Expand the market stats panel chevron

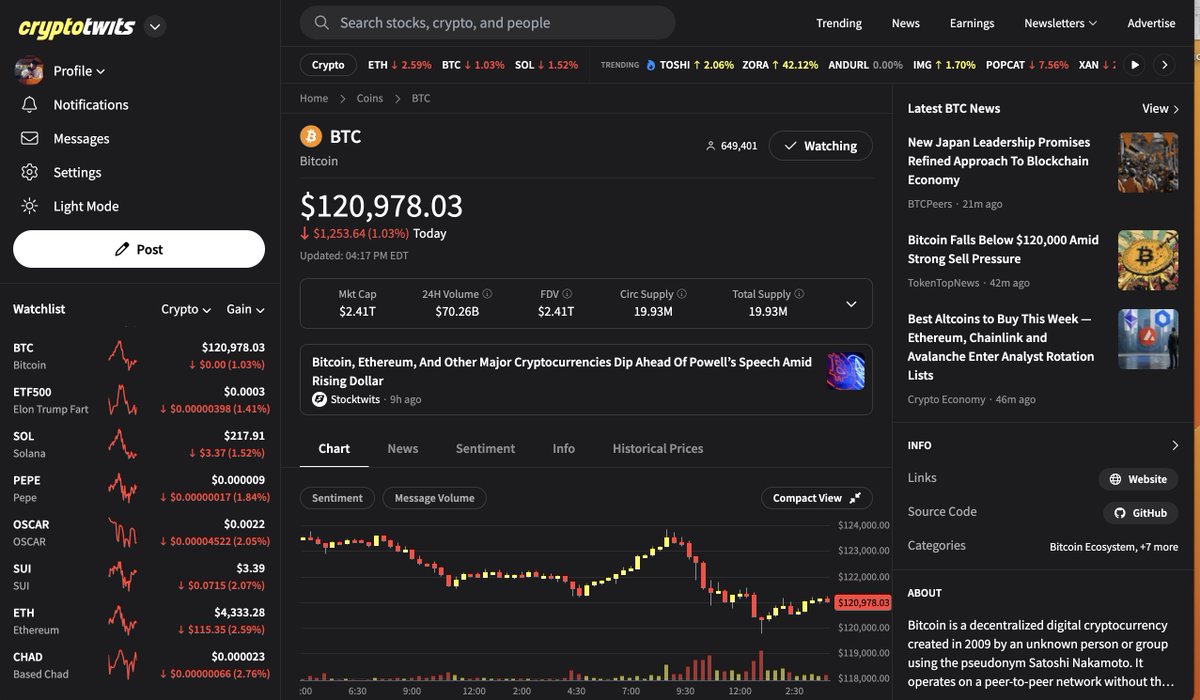click(851, 304)
